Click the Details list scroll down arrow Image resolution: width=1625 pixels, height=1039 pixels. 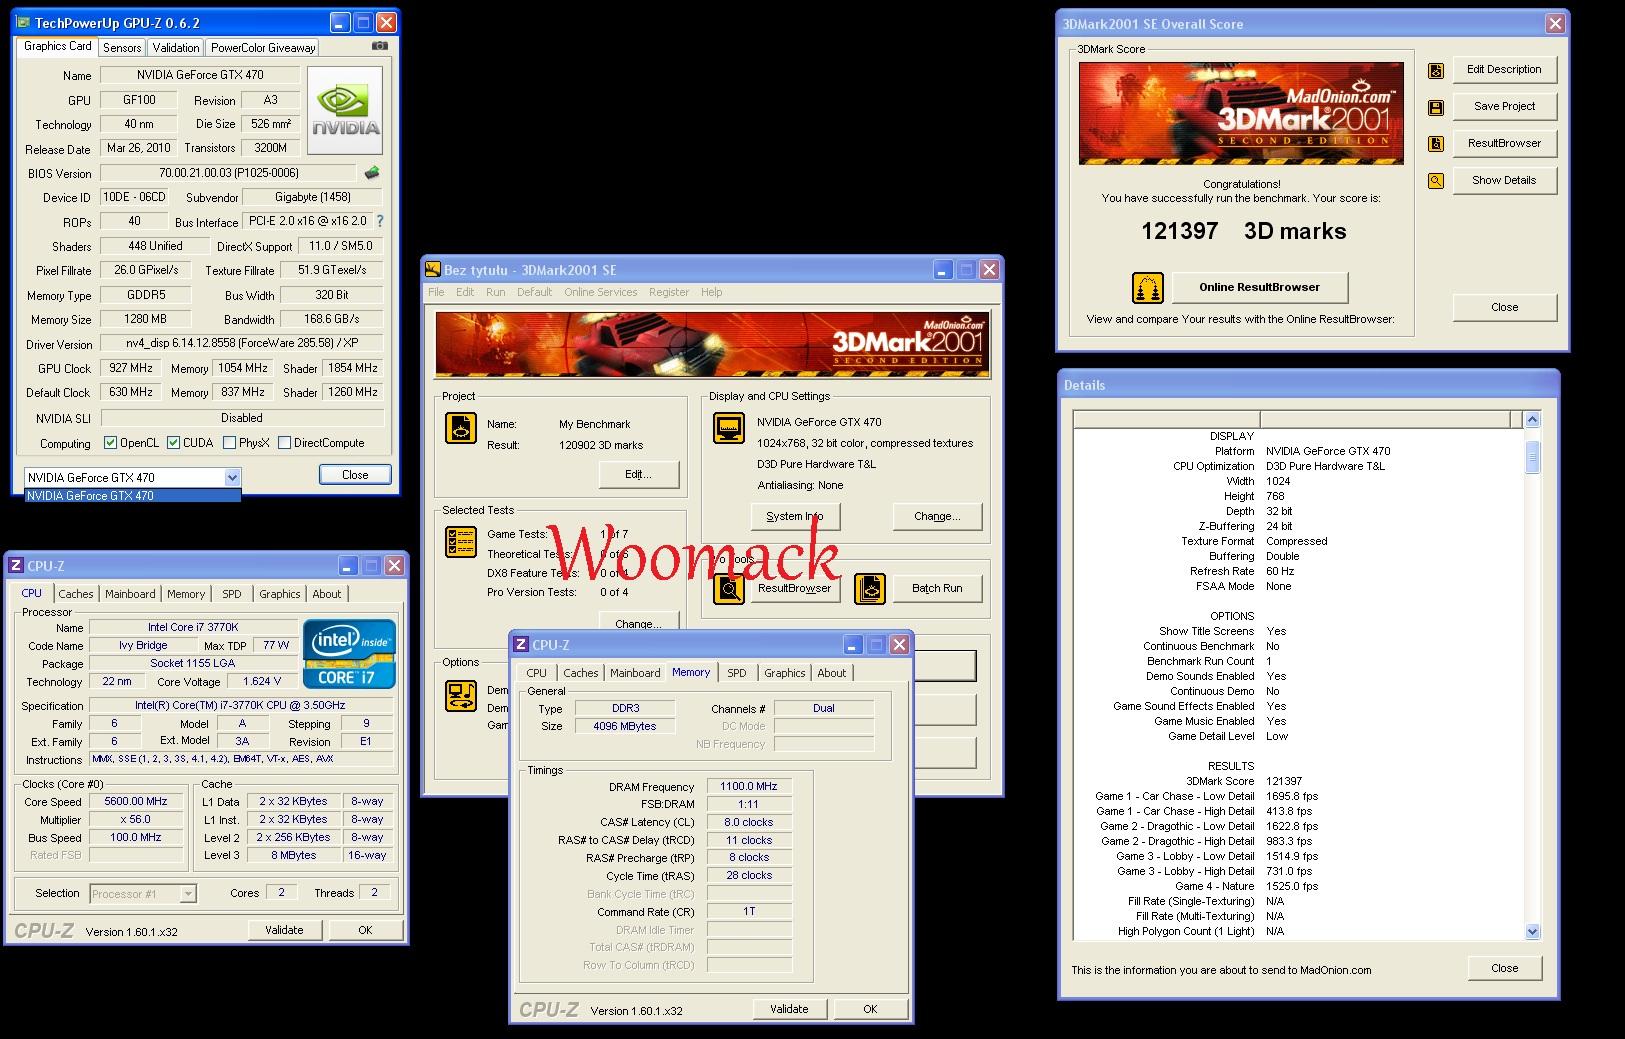[1533, 931]
